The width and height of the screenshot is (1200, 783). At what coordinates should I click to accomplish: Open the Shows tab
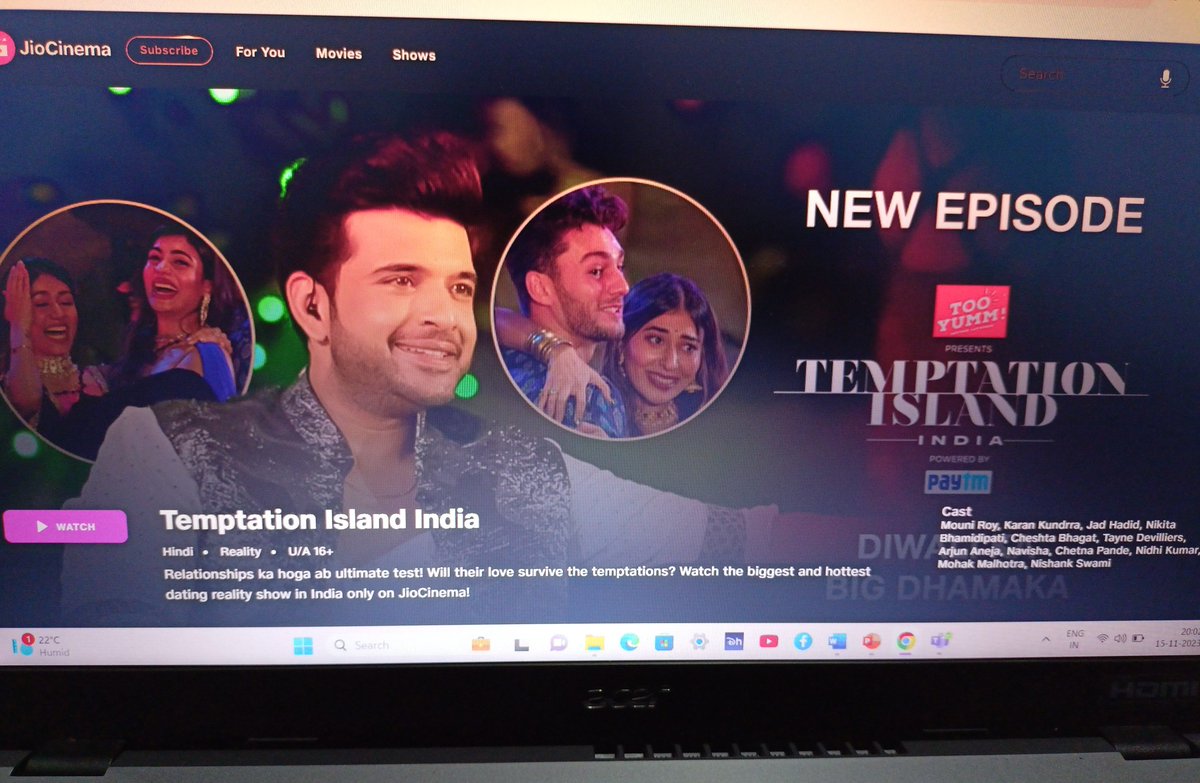[414, 55]
